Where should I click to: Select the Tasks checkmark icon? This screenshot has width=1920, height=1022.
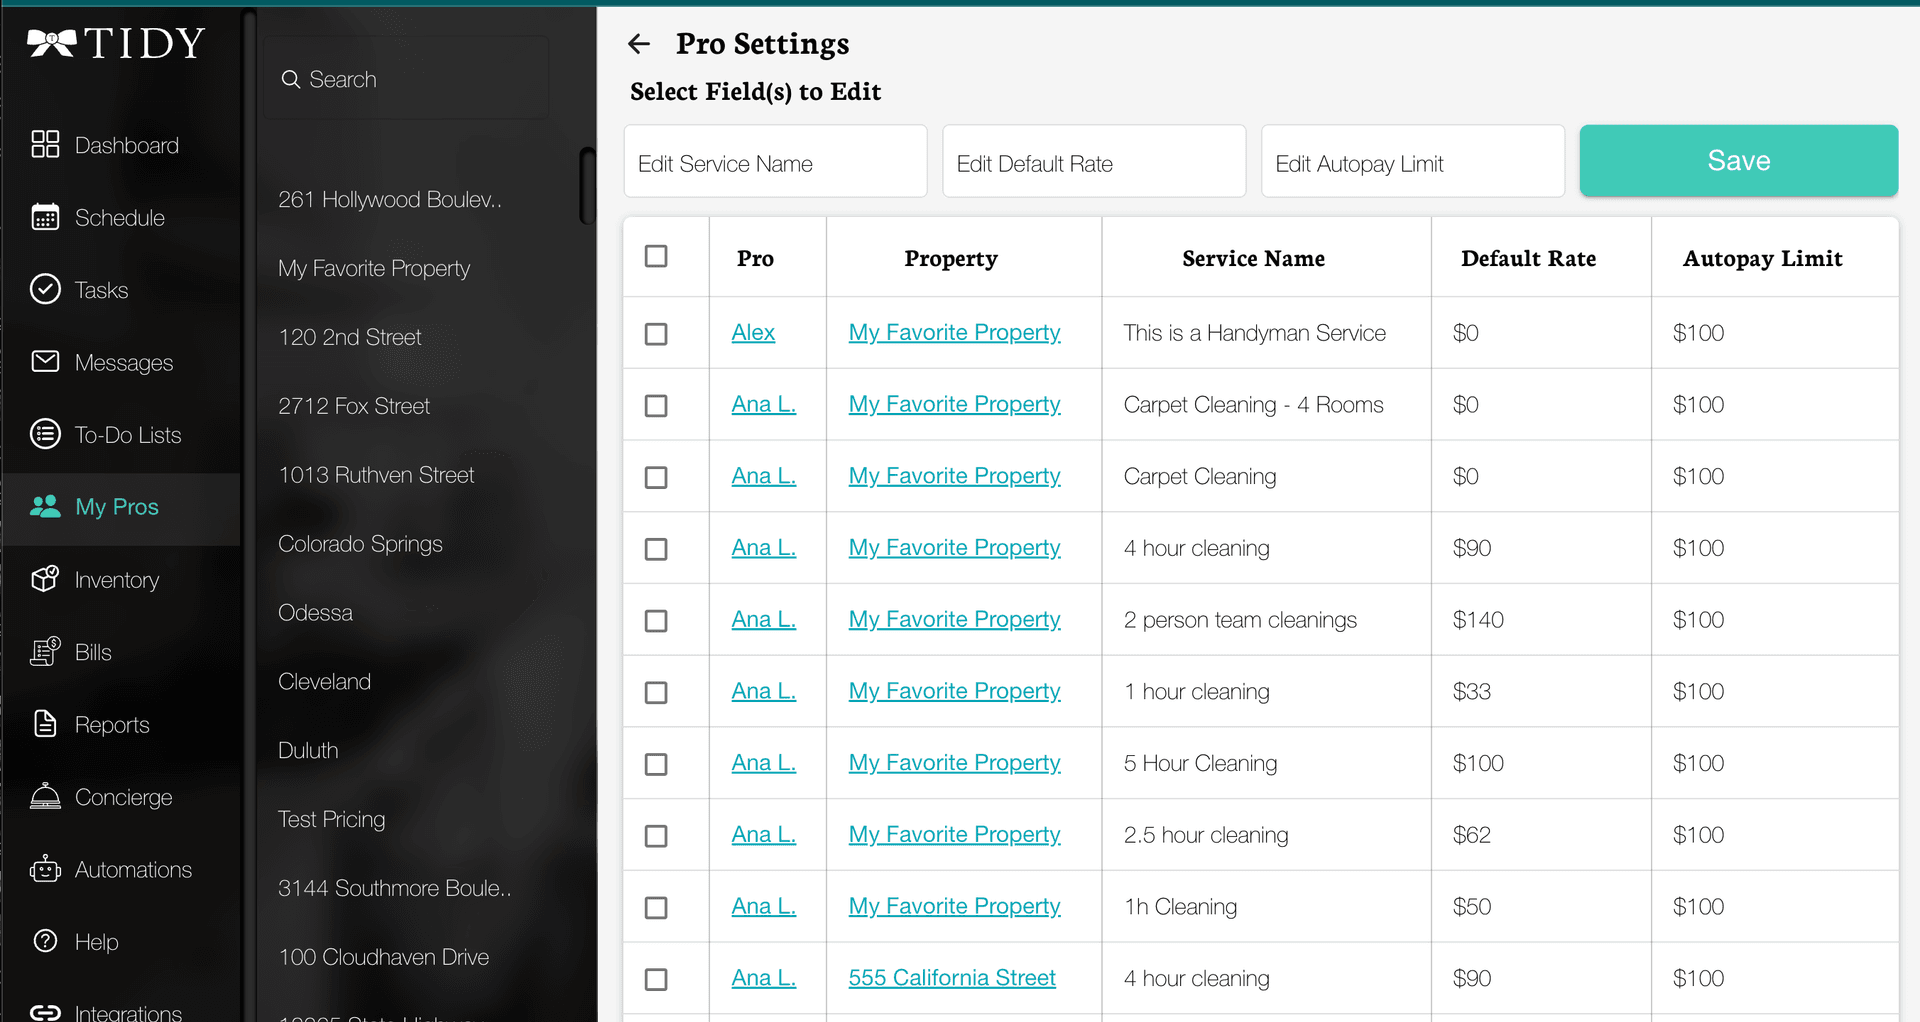[45, 289]
